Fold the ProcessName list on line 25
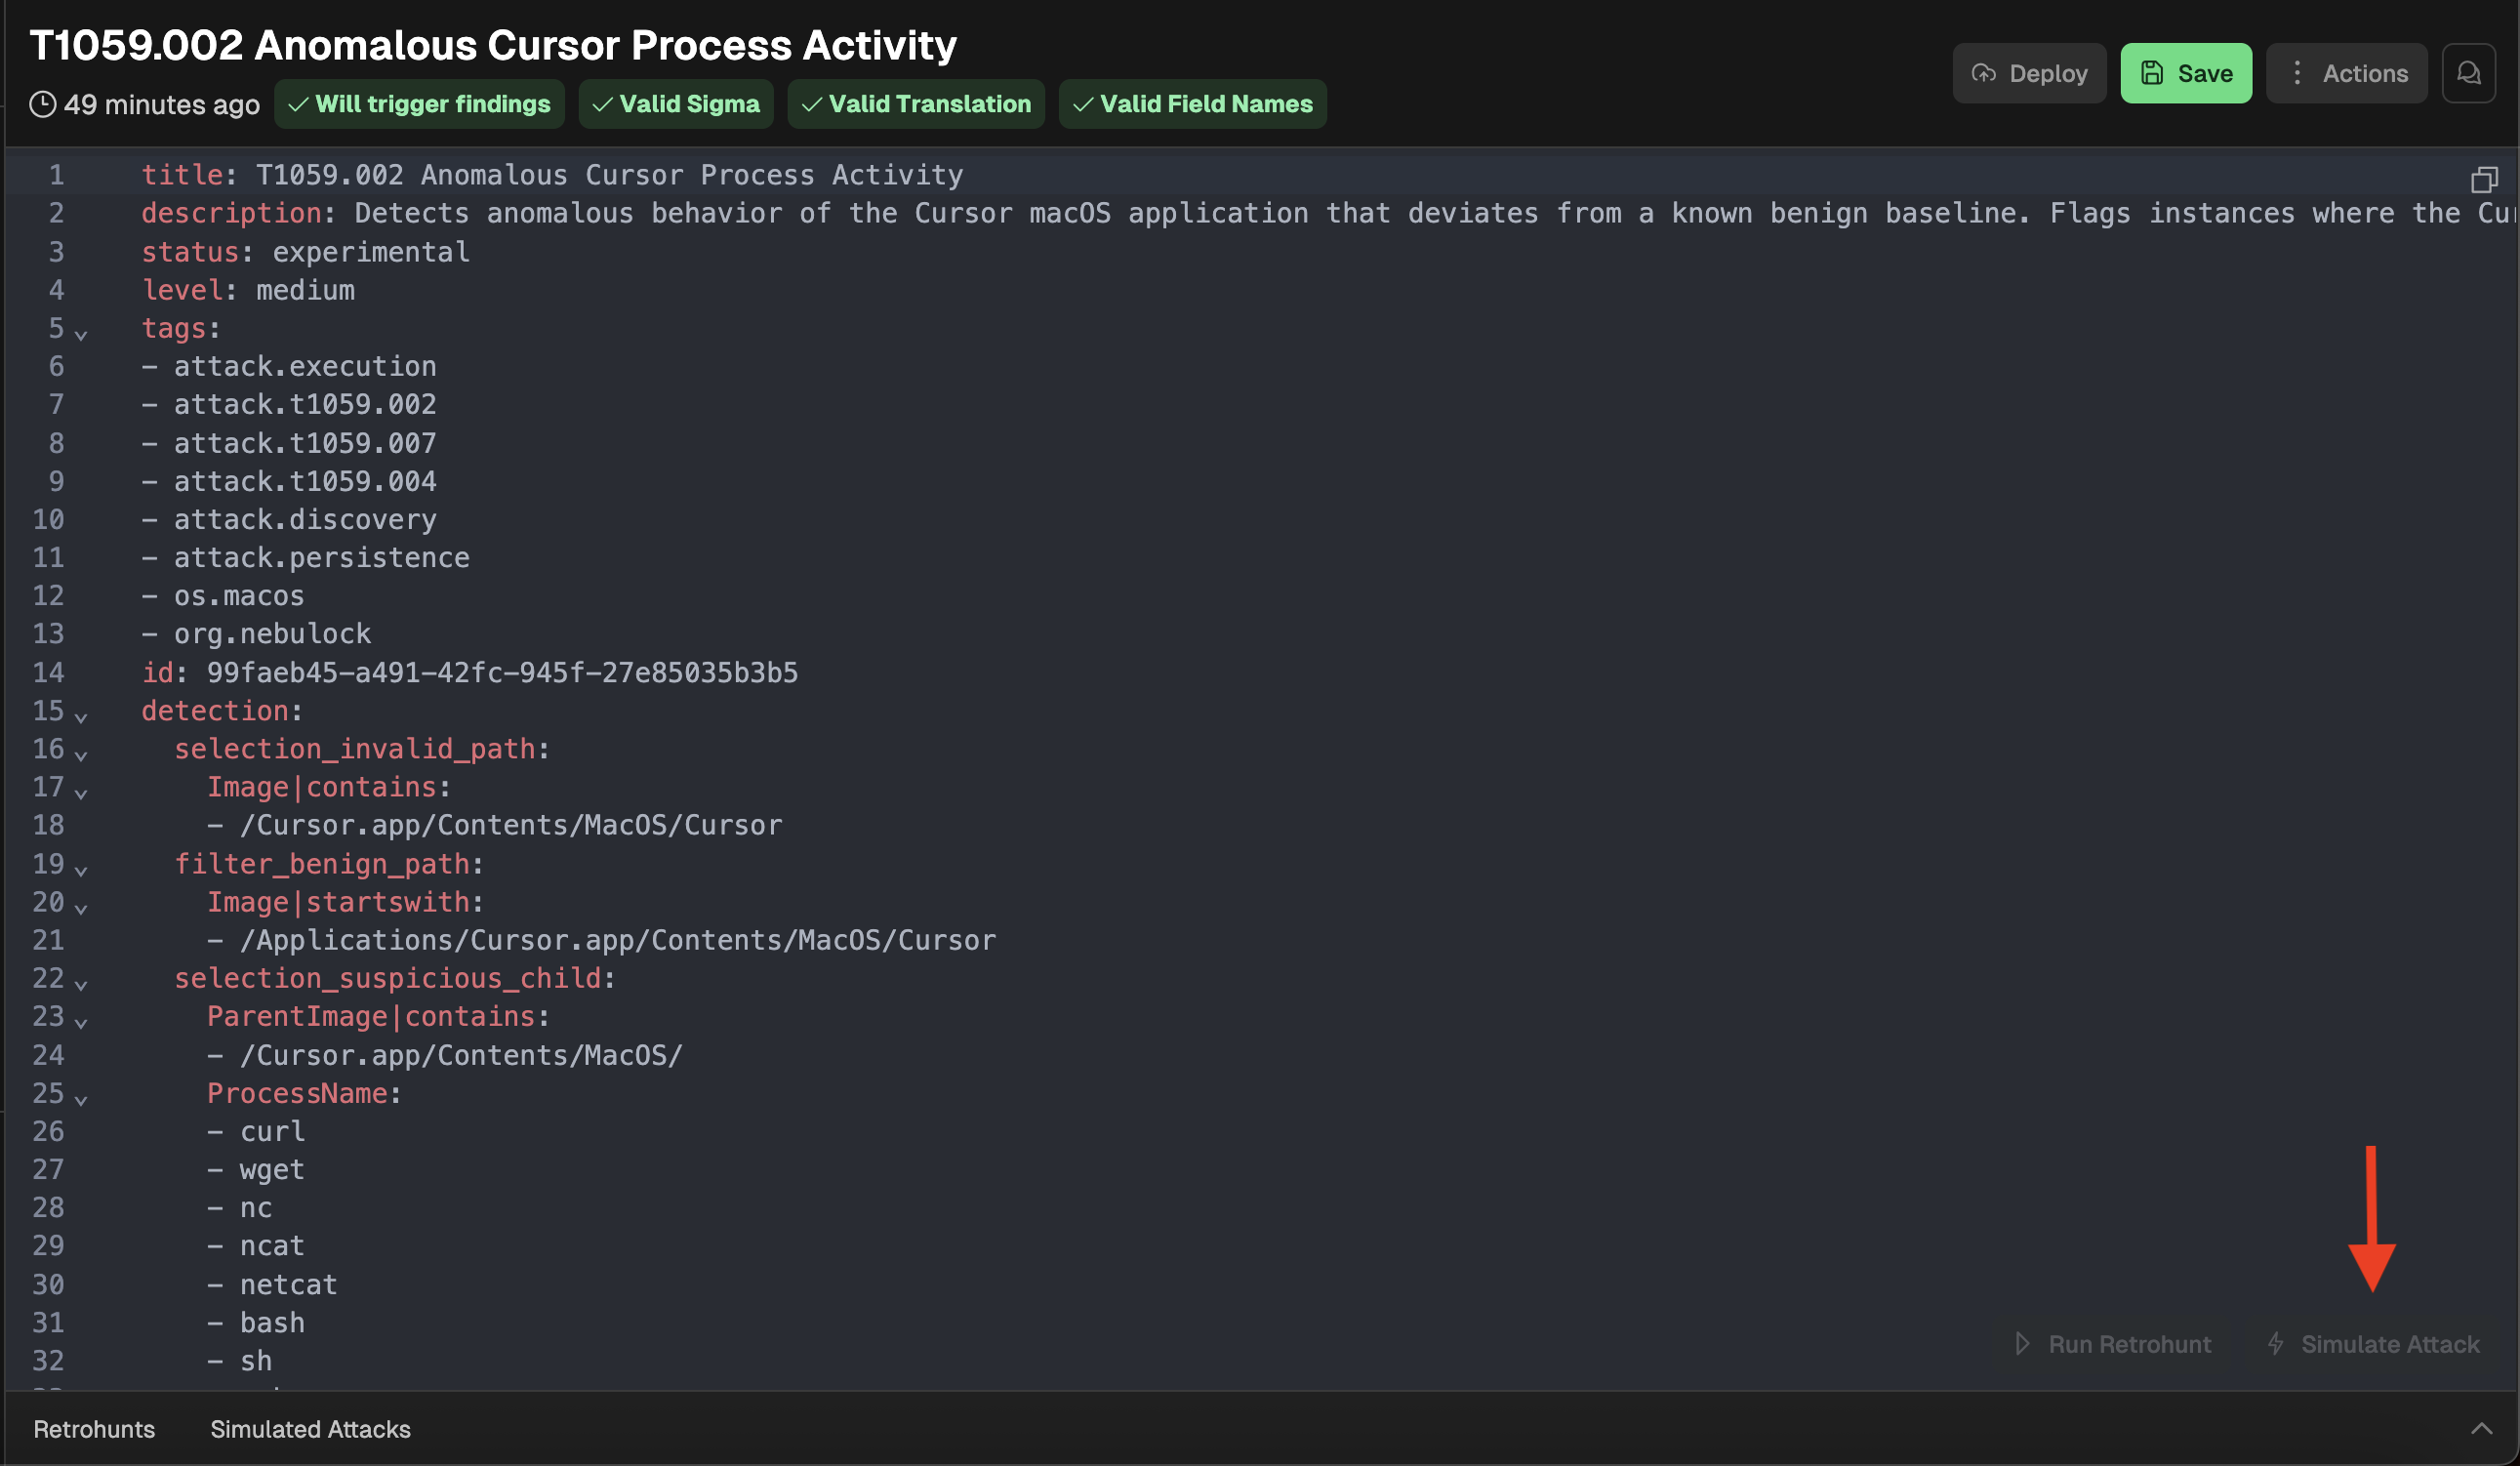Viewport: 2520px width, 1466px height. [81, 1099]
